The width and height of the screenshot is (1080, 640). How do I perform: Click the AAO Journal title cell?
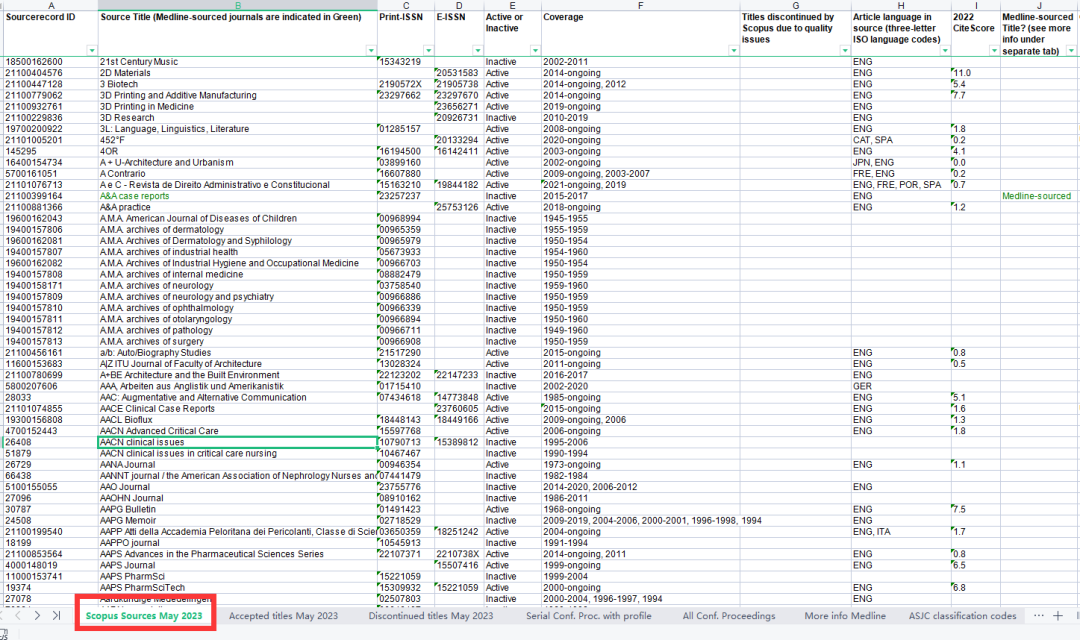tap(238, 487)
